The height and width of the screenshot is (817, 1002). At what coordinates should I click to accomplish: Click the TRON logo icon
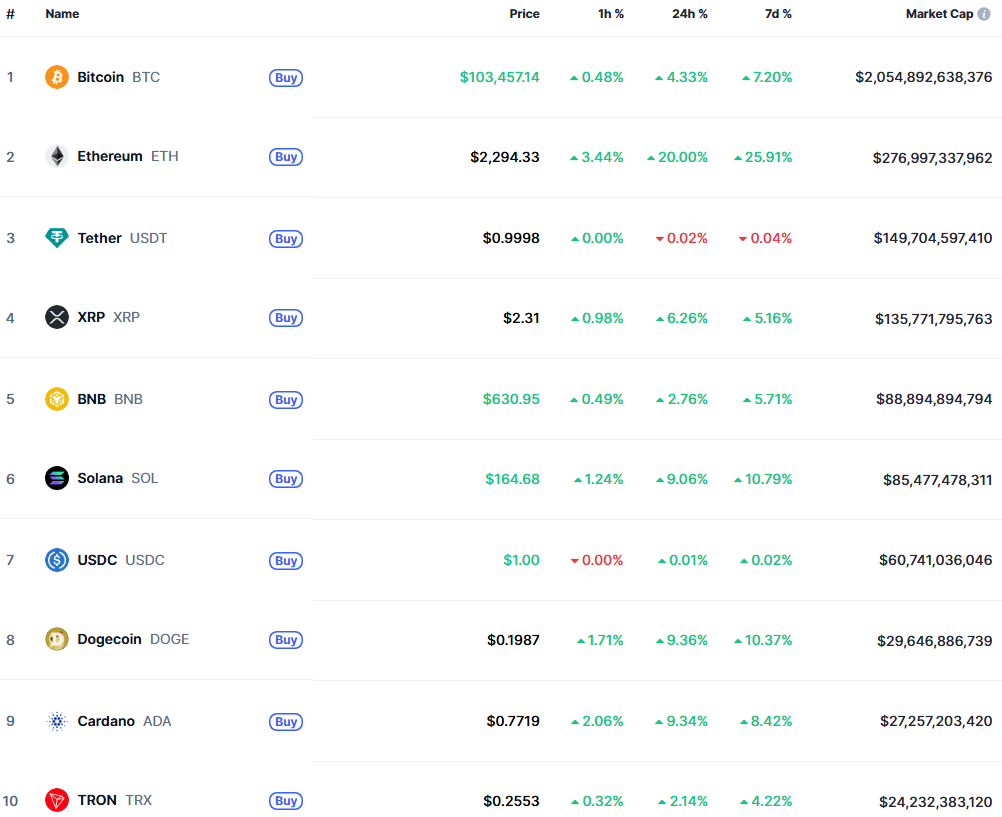pos(57,800)
